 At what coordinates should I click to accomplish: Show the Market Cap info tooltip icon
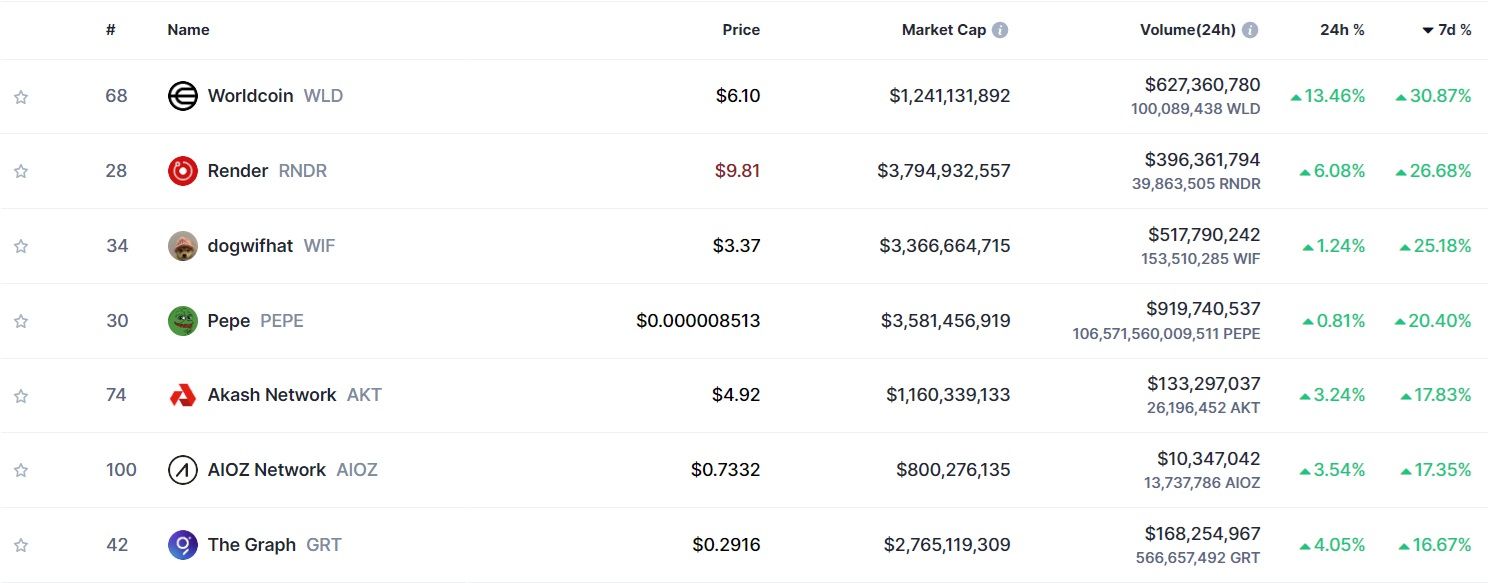pos(1000,30)
